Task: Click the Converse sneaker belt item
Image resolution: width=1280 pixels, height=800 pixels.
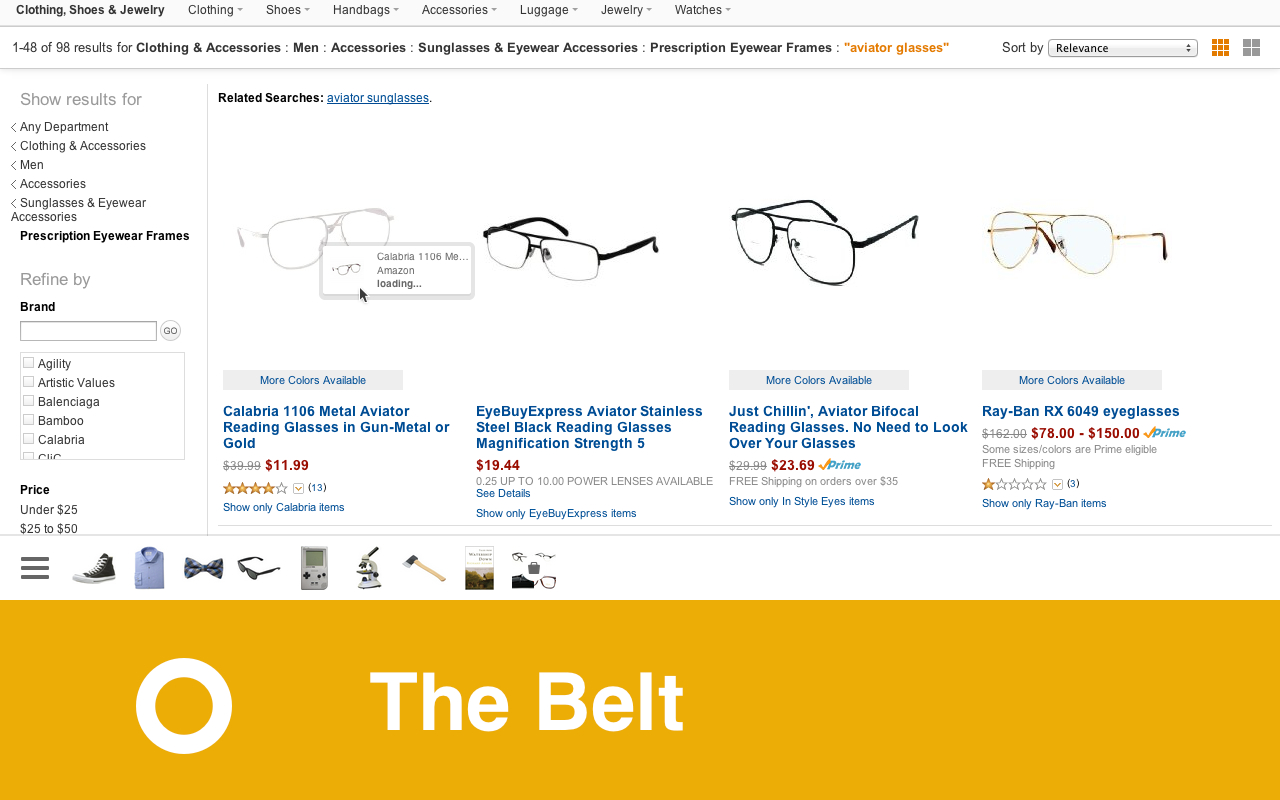Action: [x=94, y=568]
